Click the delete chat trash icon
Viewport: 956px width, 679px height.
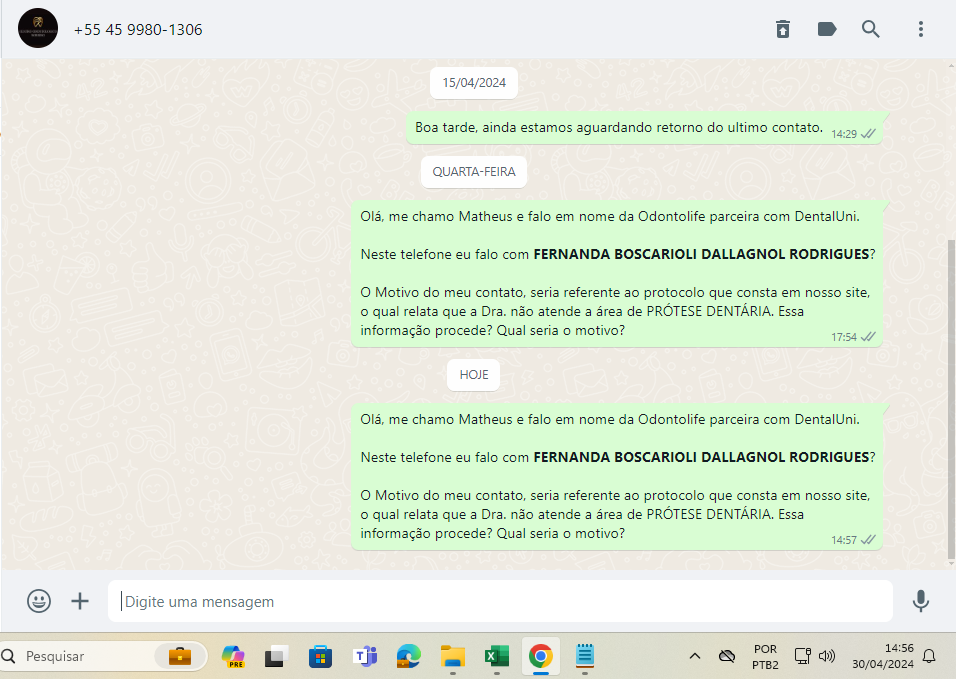[x=783, y=29]
